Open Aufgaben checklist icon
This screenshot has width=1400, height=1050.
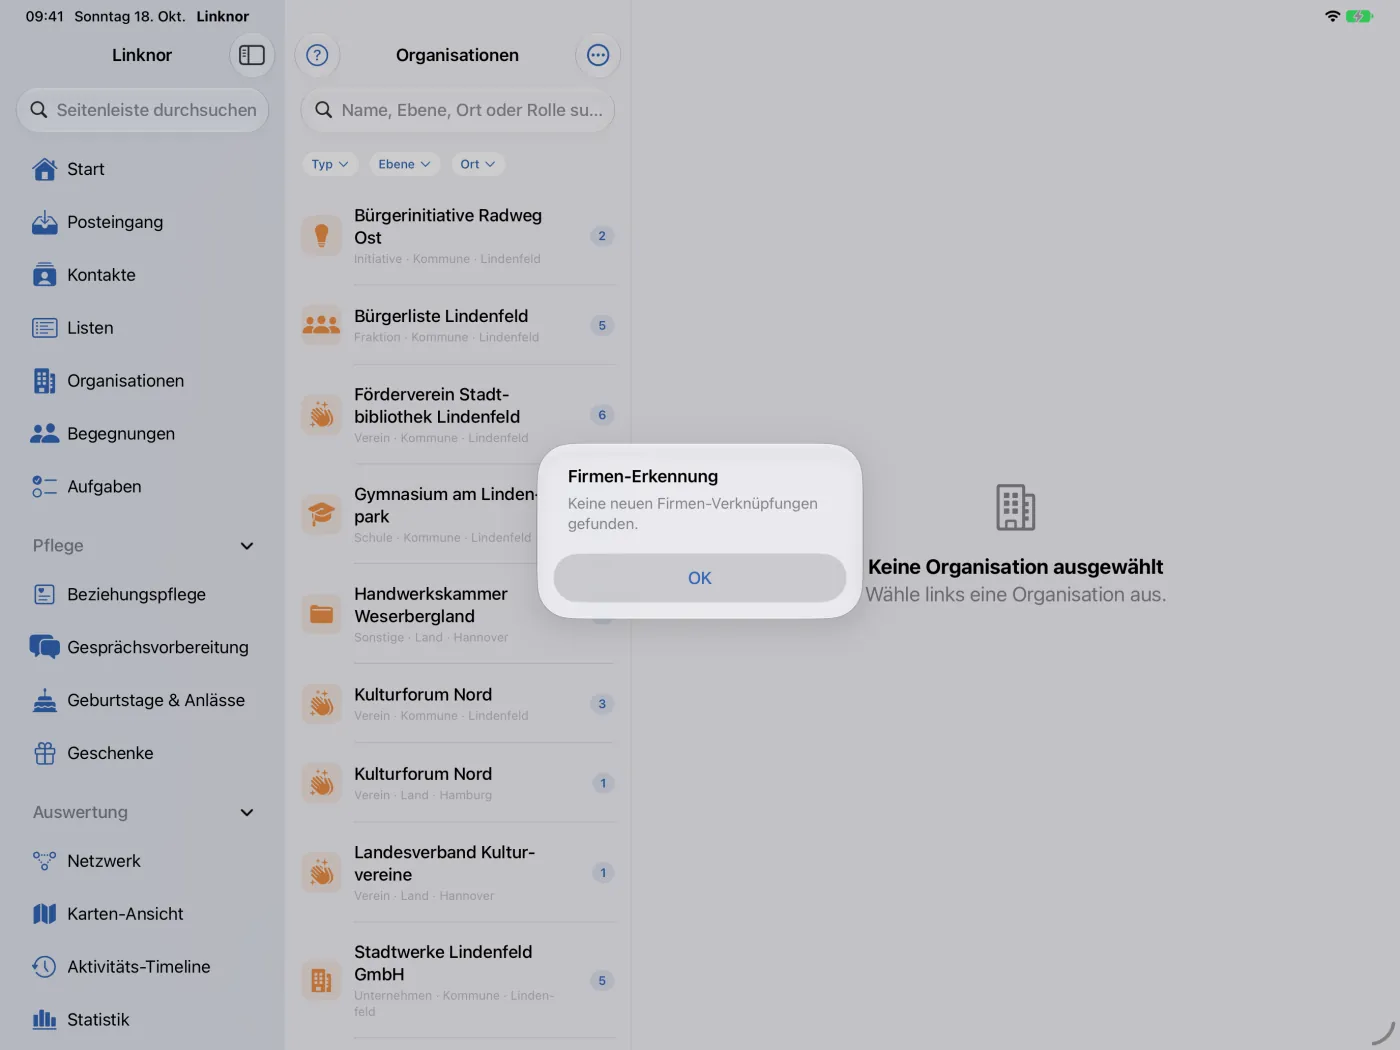tap(45, 487)
